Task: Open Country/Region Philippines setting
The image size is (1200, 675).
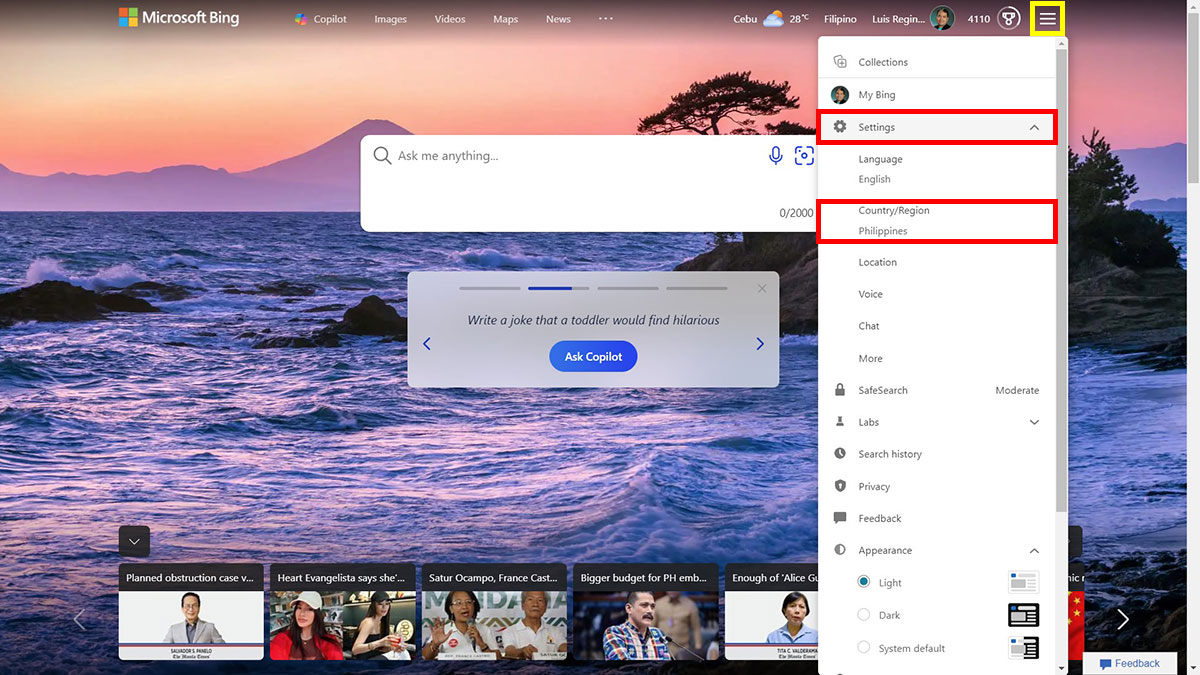Action: (x=937, y=221)
